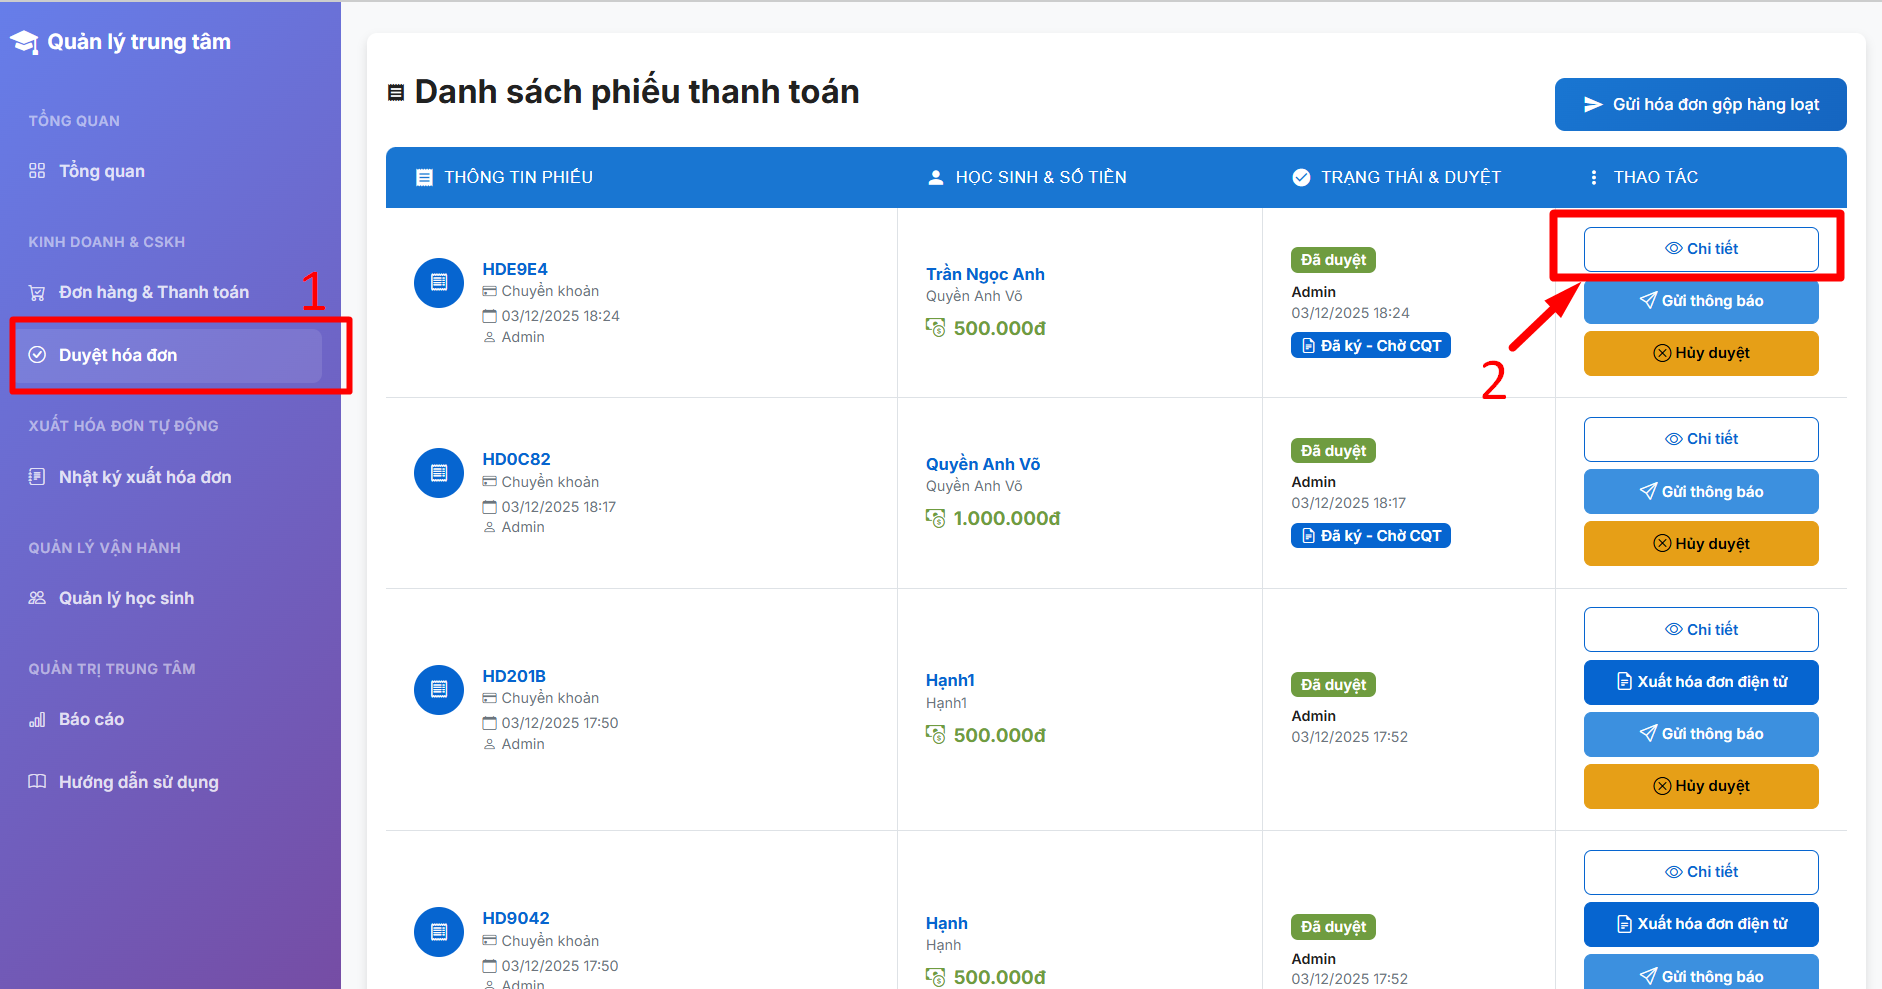Open Tổng quan in the sidebar
The image size is (1882, 989).
pyautogui.click(x=101, y=171)
